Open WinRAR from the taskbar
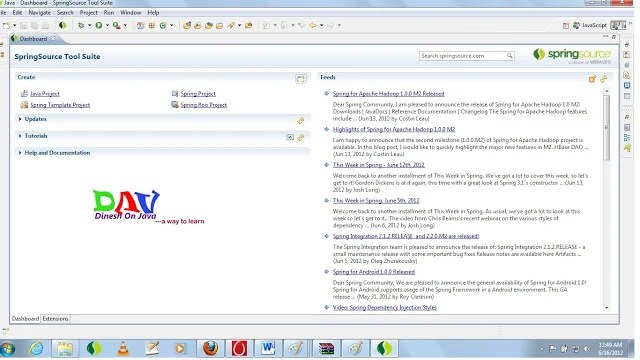Image resolution: width=640 pixels, height=360 pixels. (x=327, y=349)
